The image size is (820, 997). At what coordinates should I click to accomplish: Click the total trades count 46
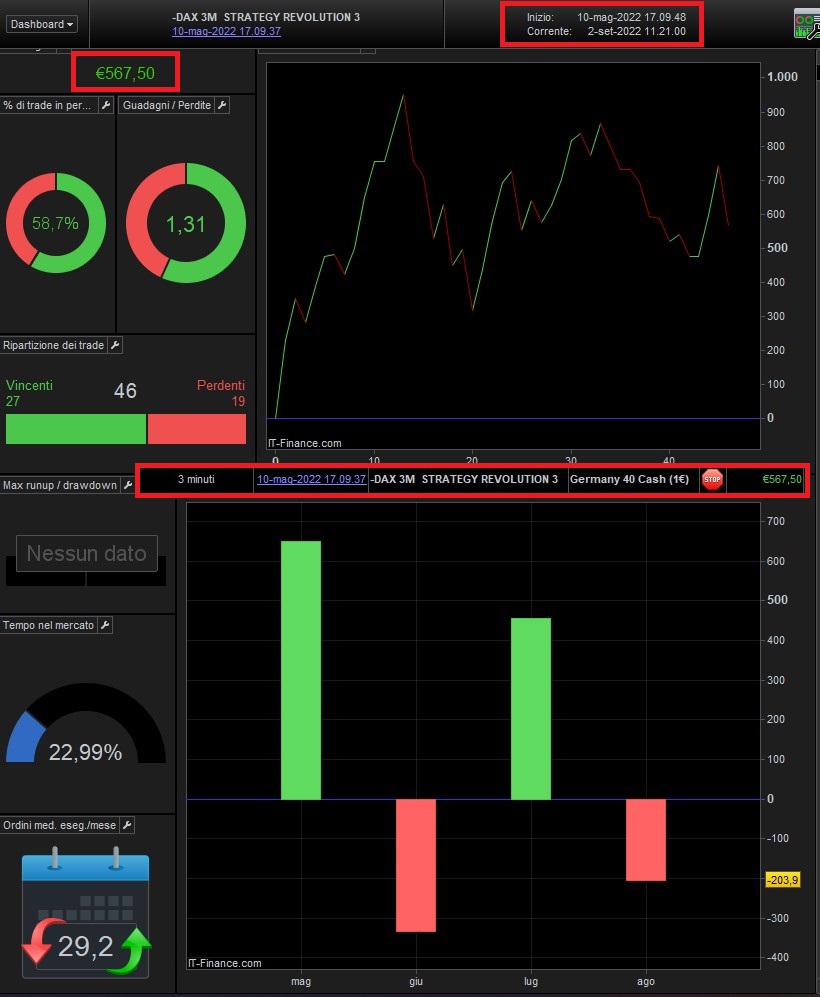point(125,390)
